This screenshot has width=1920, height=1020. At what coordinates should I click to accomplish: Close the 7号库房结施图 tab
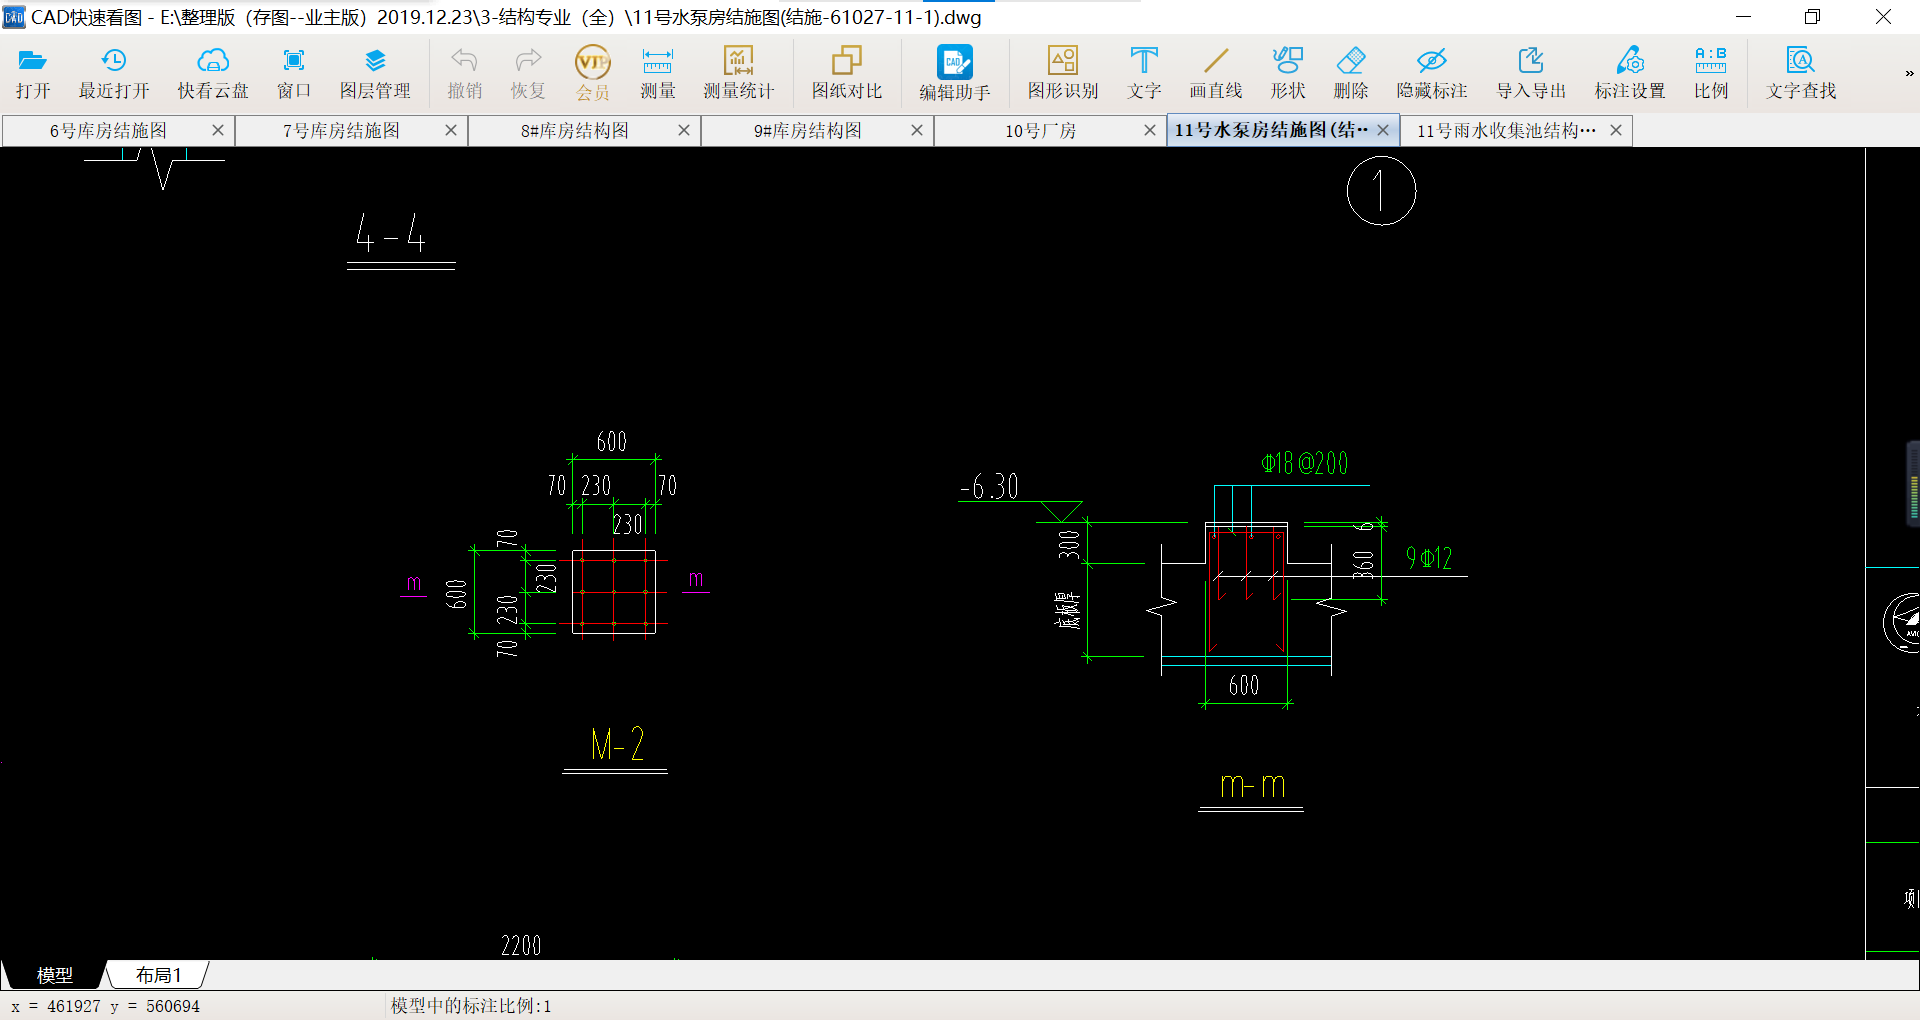pos(451,130)
